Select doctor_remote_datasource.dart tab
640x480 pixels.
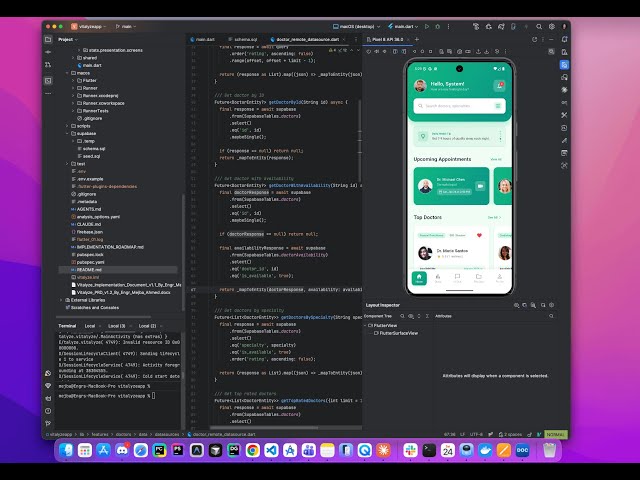point(305,40)
